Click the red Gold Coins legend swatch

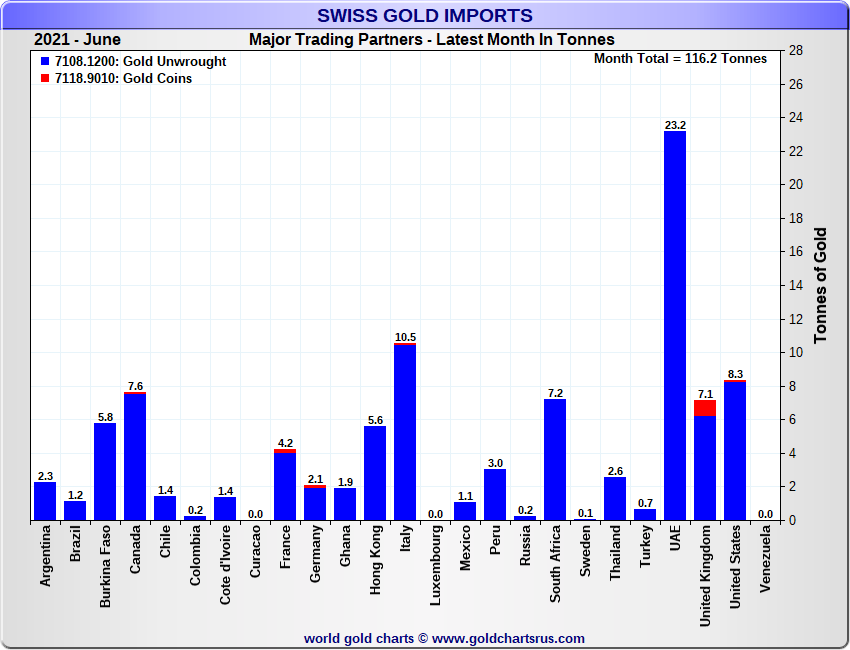click(x=45, y=79)
